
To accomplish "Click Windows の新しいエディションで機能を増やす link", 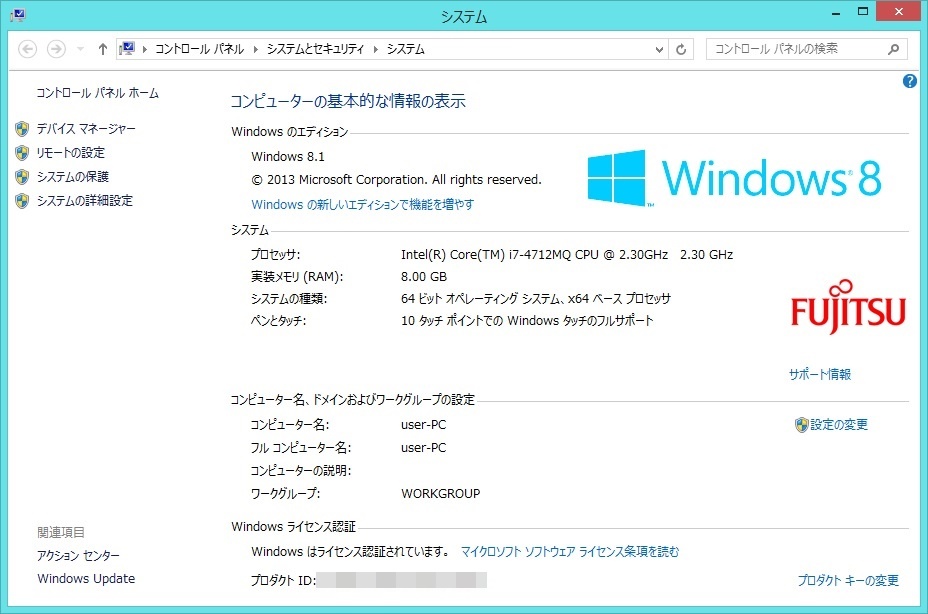I will pyautogui.click(x=363, y=204).
